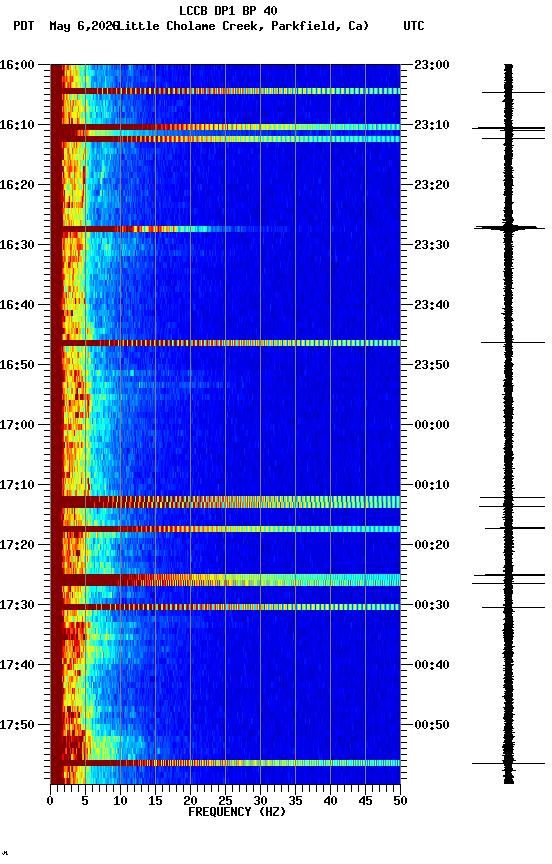
Task: Click the title text 'LCCB DP1 BP 40'
Action: click(x=228, y=10)
